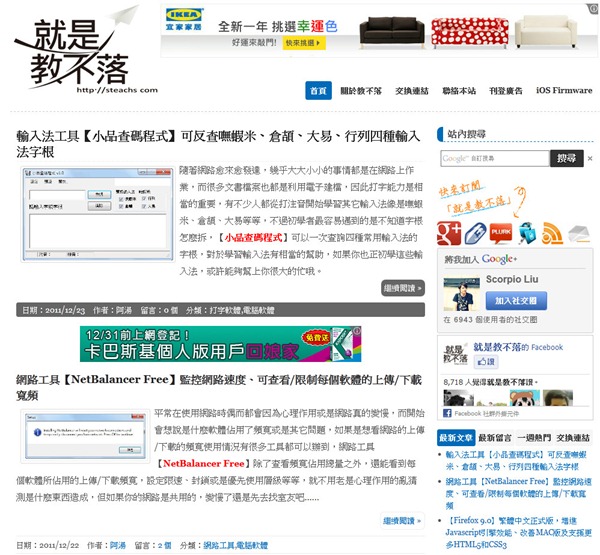Click the 快來挑選 button in IKEA ad
The width and height of the screenshot is (600, 555).
(x=304, y=43)
